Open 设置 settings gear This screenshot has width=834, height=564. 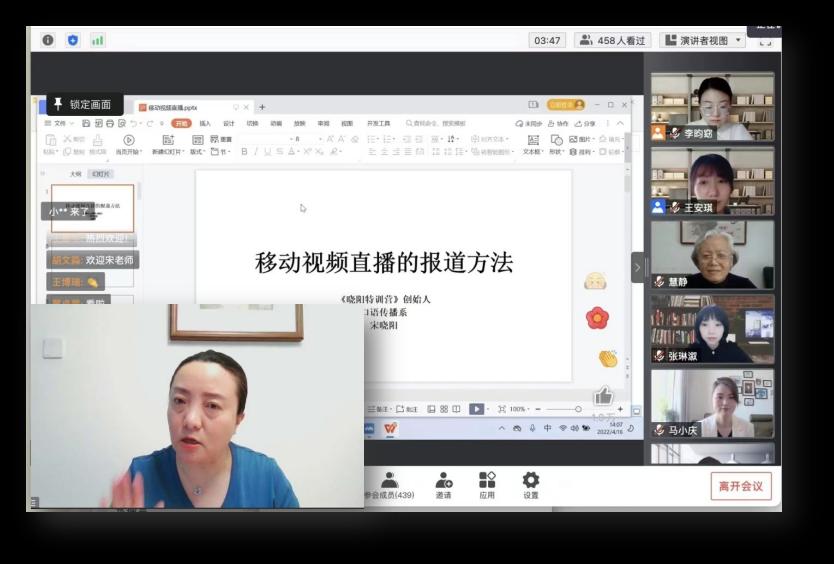click(x=531, y=485)
